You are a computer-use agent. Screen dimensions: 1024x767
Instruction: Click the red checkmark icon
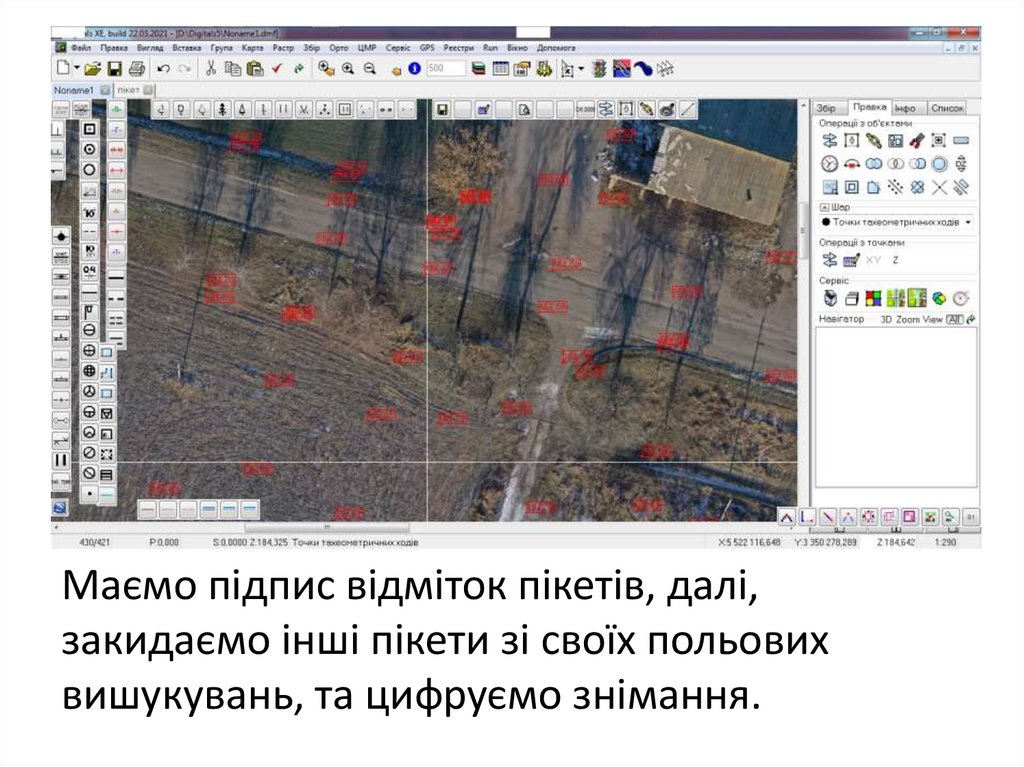point(277,68)
